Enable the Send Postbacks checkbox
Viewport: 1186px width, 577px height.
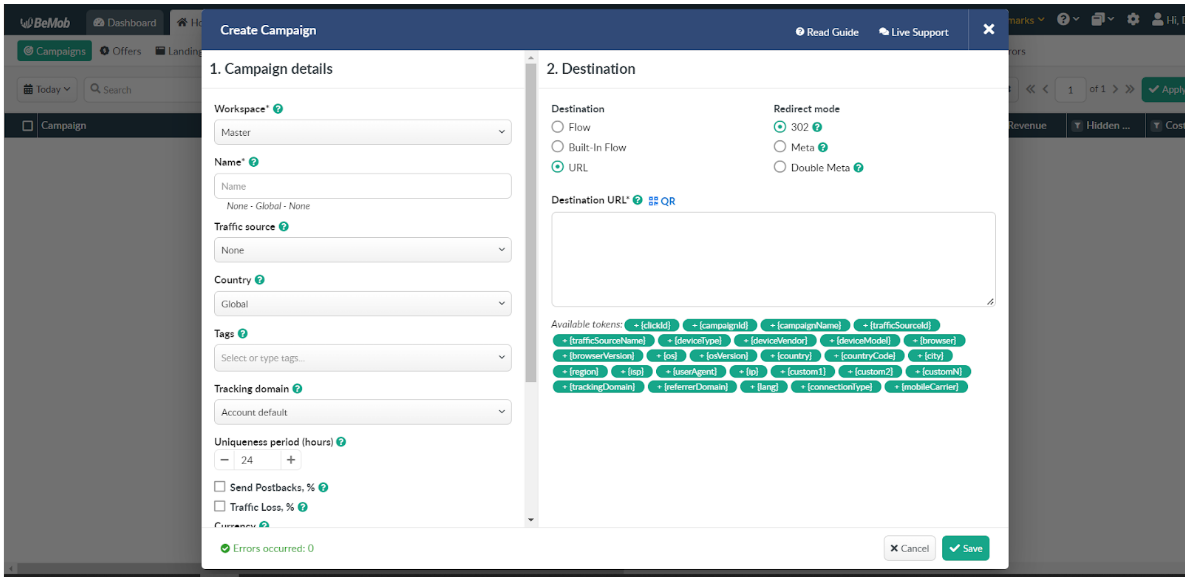220,487
